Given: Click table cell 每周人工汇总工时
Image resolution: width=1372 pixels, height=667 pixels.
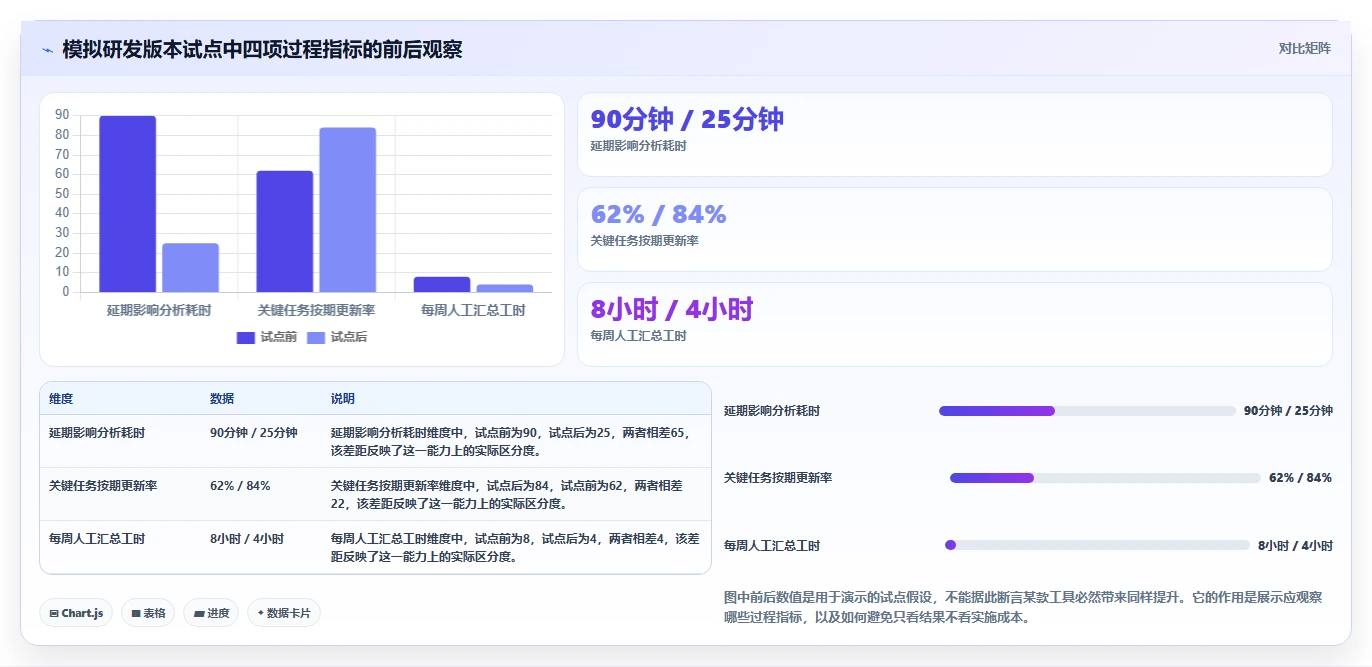Looking at the screenshot, I should click(97, 539).
